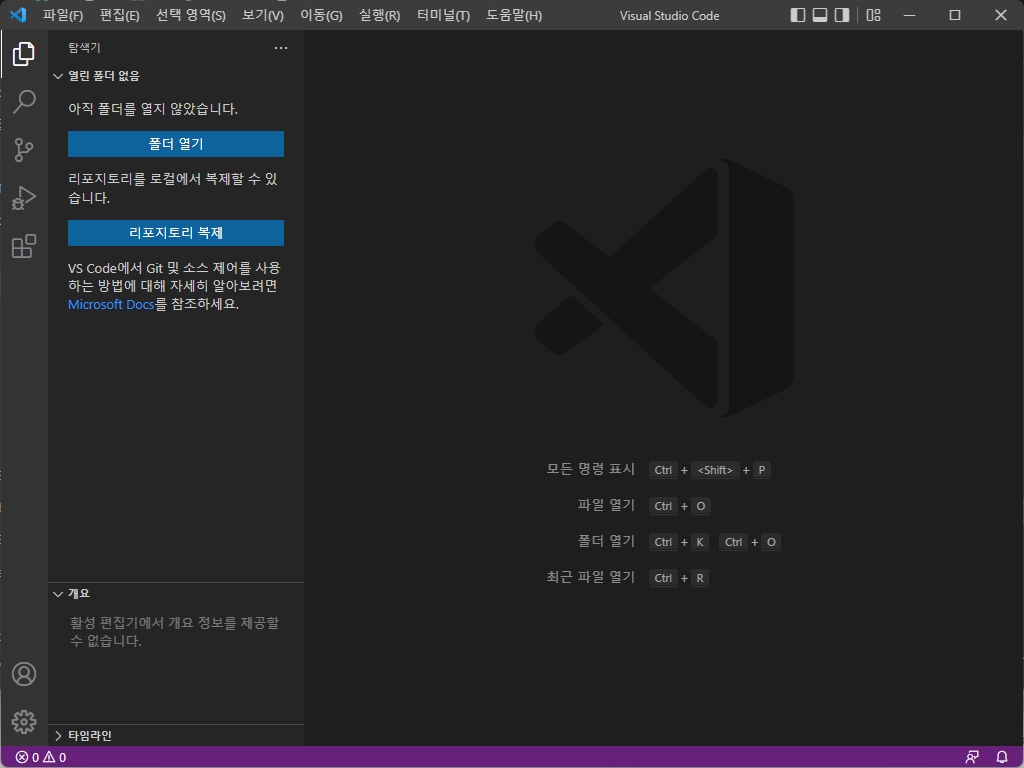
Task: Open the Explorer view in activity bar
Action: pos(24,54)
